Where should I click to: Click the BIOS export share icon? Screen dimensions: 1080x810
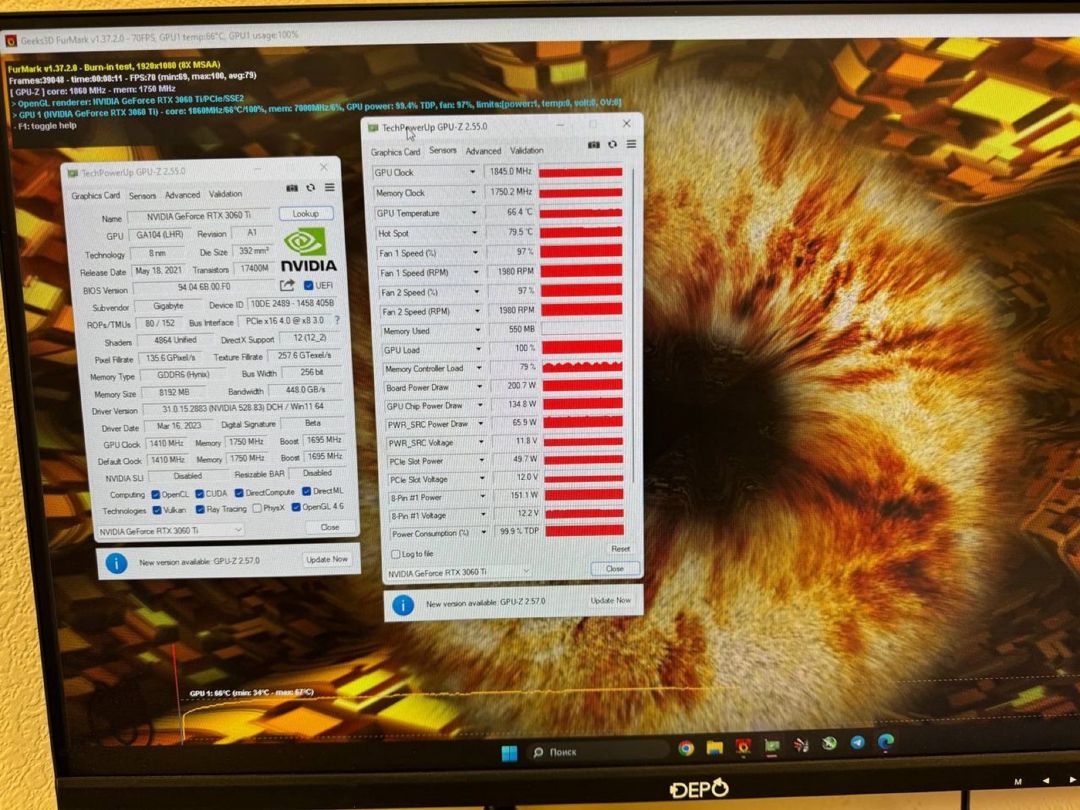tap(287, 285)
